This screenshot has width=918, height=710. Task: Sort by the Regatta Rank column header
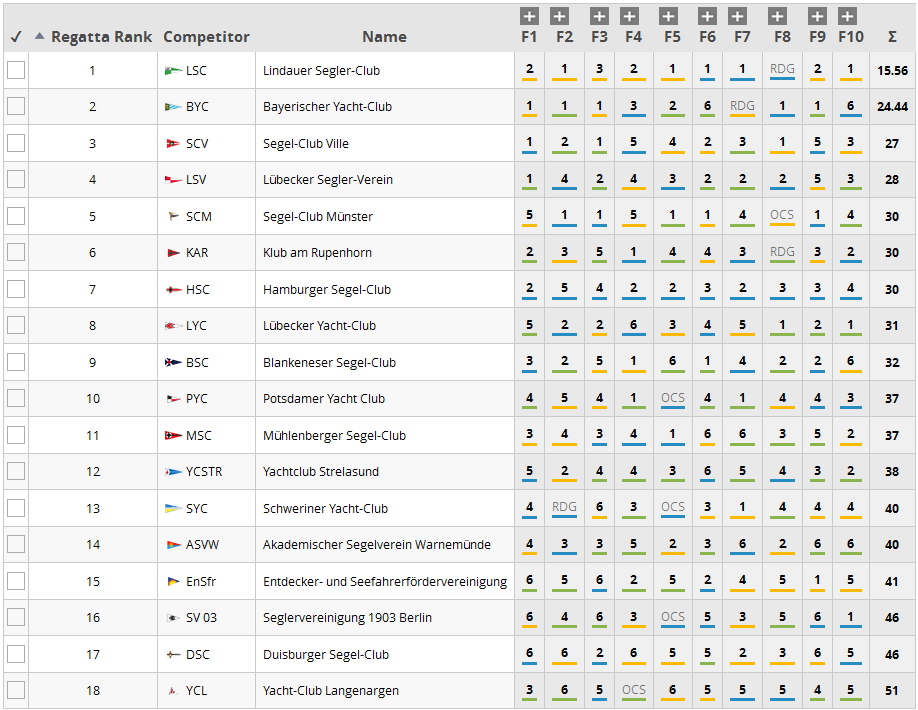tap(101, 37)
